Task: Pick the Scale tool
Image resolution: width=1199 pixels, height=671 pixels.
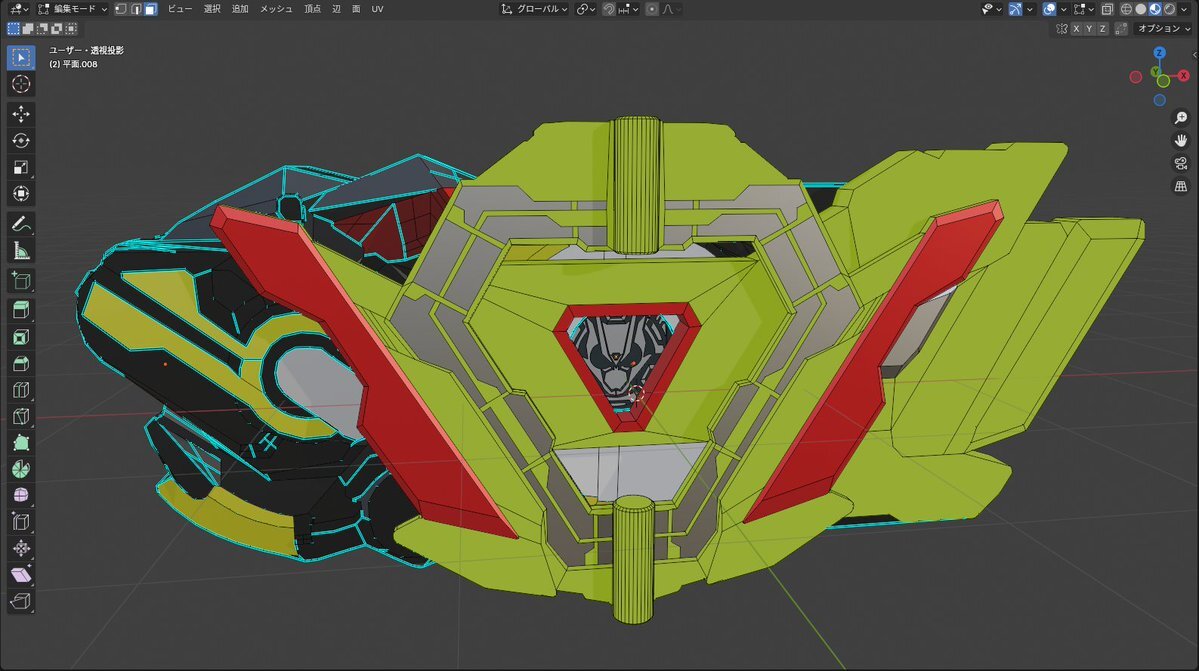Action: [x=21, y=167]
